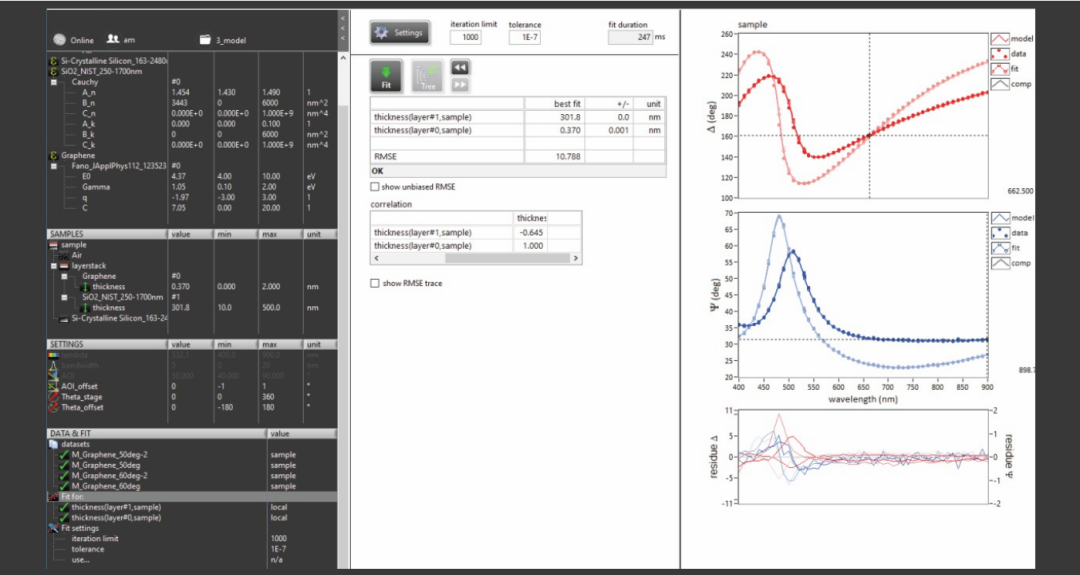
Task: Collapse the Fano_JApplPhys112 model node
Action: [x=54, y=166]
